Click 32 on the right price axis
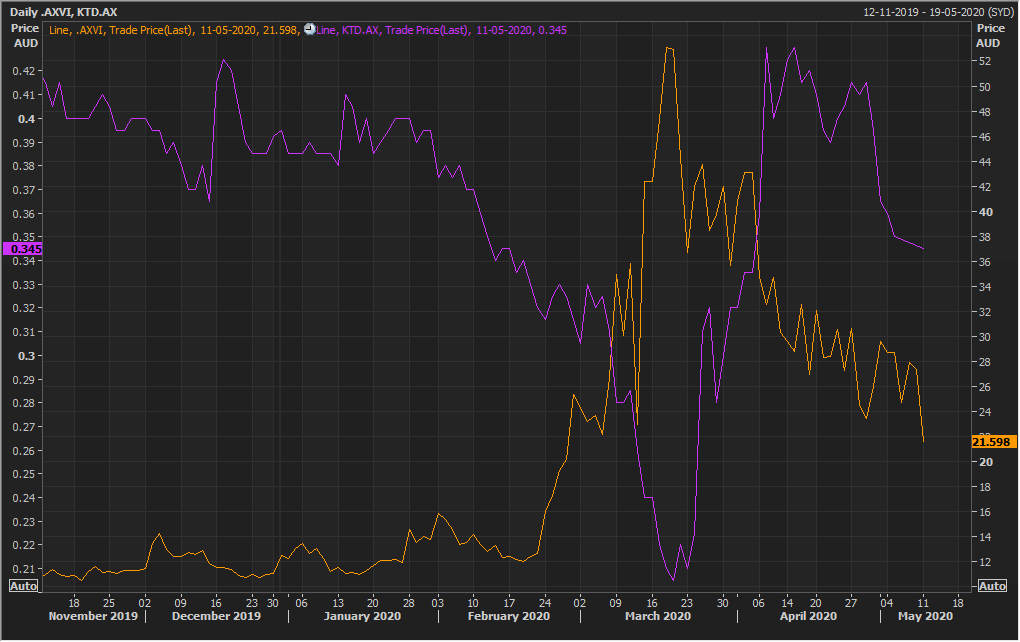The height and width of the screenshot is (642, 1020). pyautogui.click(x=986, y=312)
